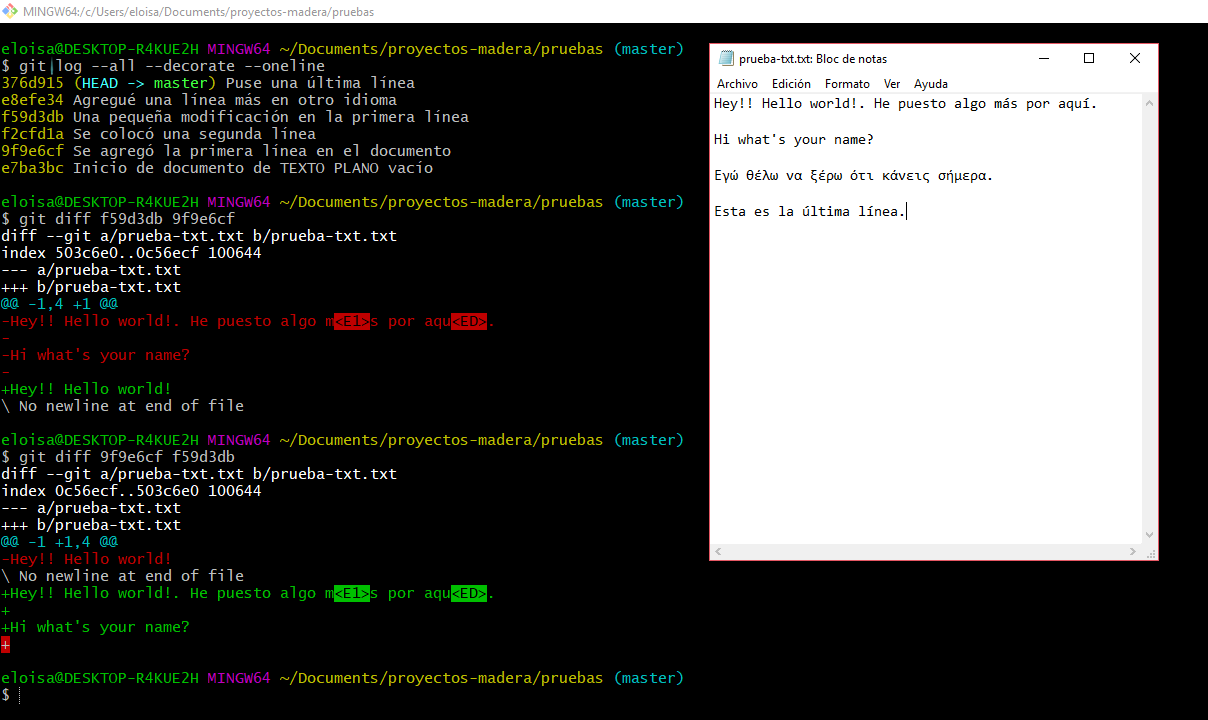Click the Notepad vertical scrollbar up arrow
Screen dimensions: 1208x720
coord(1149,103)
